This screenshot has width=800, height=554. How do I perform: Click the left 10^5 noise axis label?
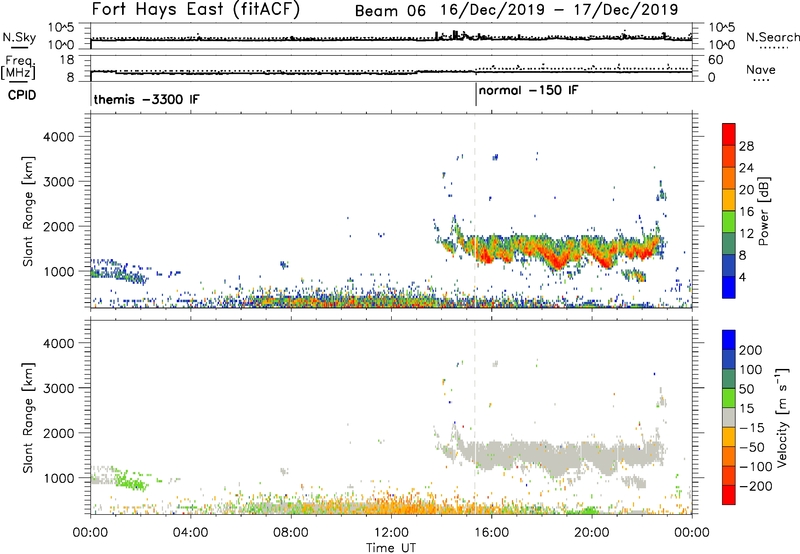(x=61, y=27)
